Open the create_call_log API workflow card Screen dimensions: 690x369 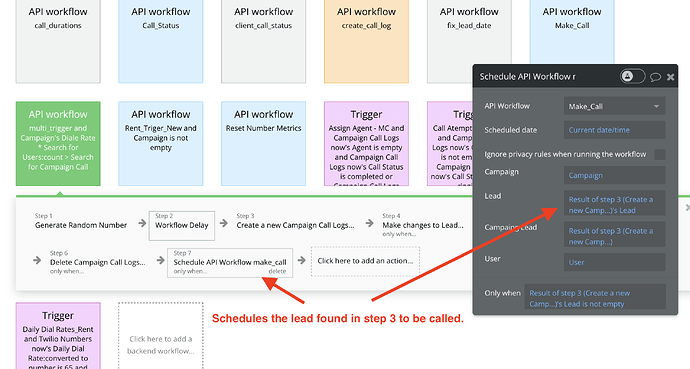367,41
